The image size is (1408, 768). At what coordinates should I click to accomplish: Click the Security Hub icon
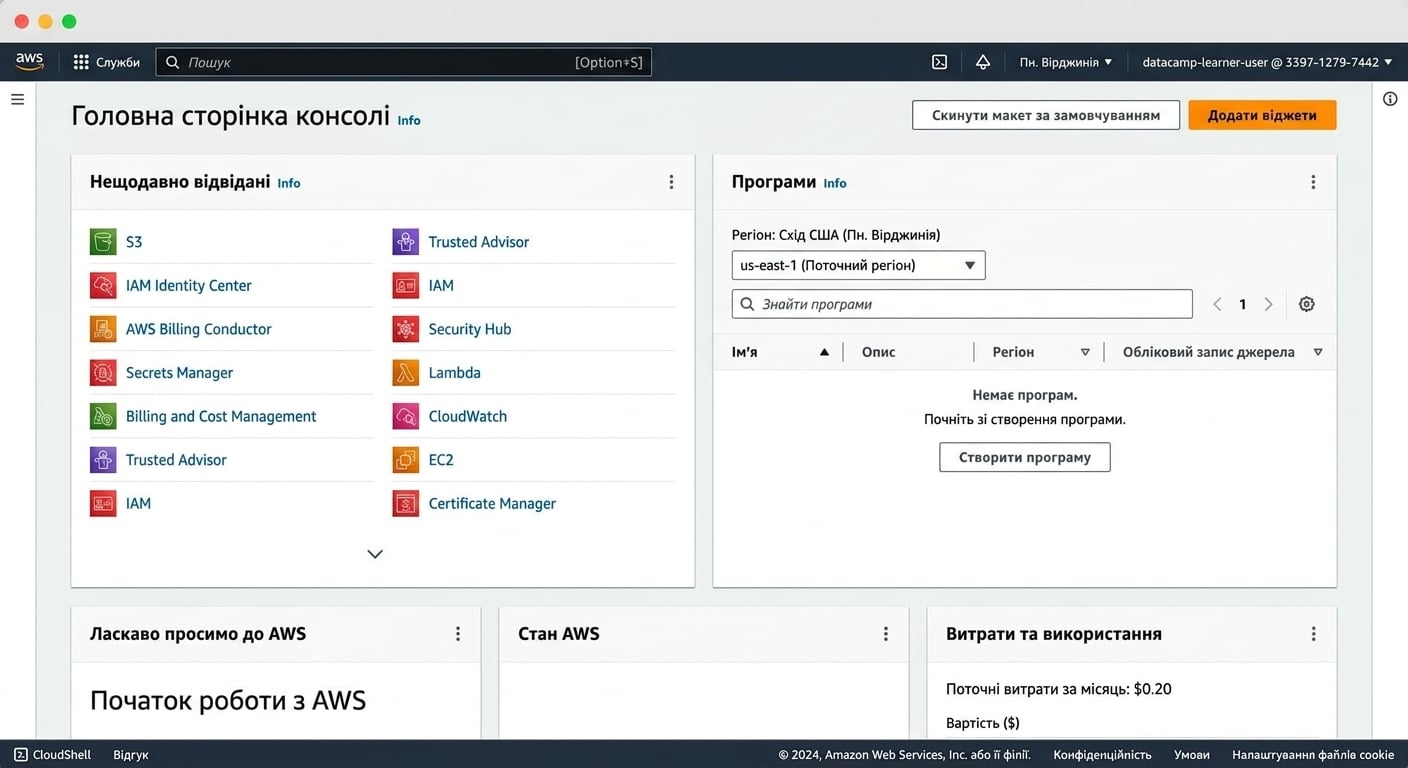[405, 329]
